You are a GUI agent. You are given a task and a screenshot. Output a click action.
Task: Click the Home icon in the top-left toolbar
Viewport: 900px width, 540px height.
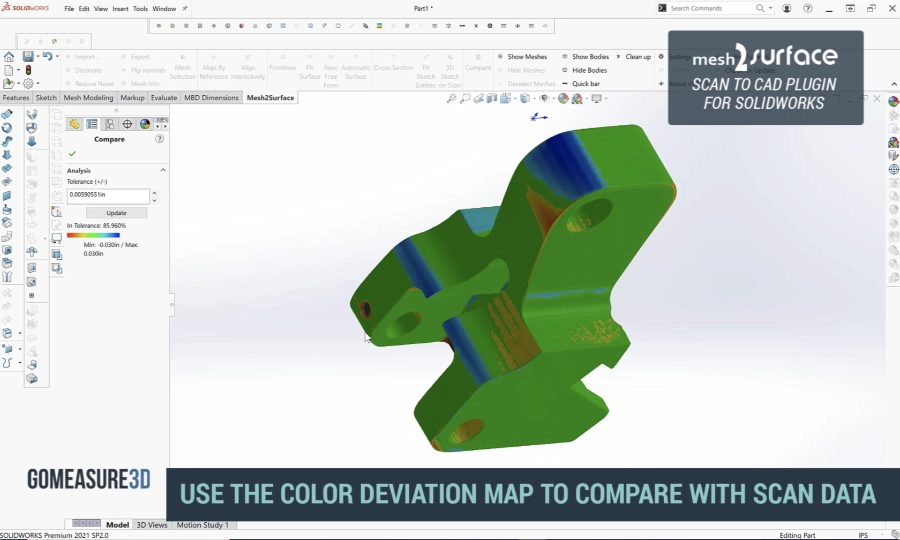tap(9, 57)
